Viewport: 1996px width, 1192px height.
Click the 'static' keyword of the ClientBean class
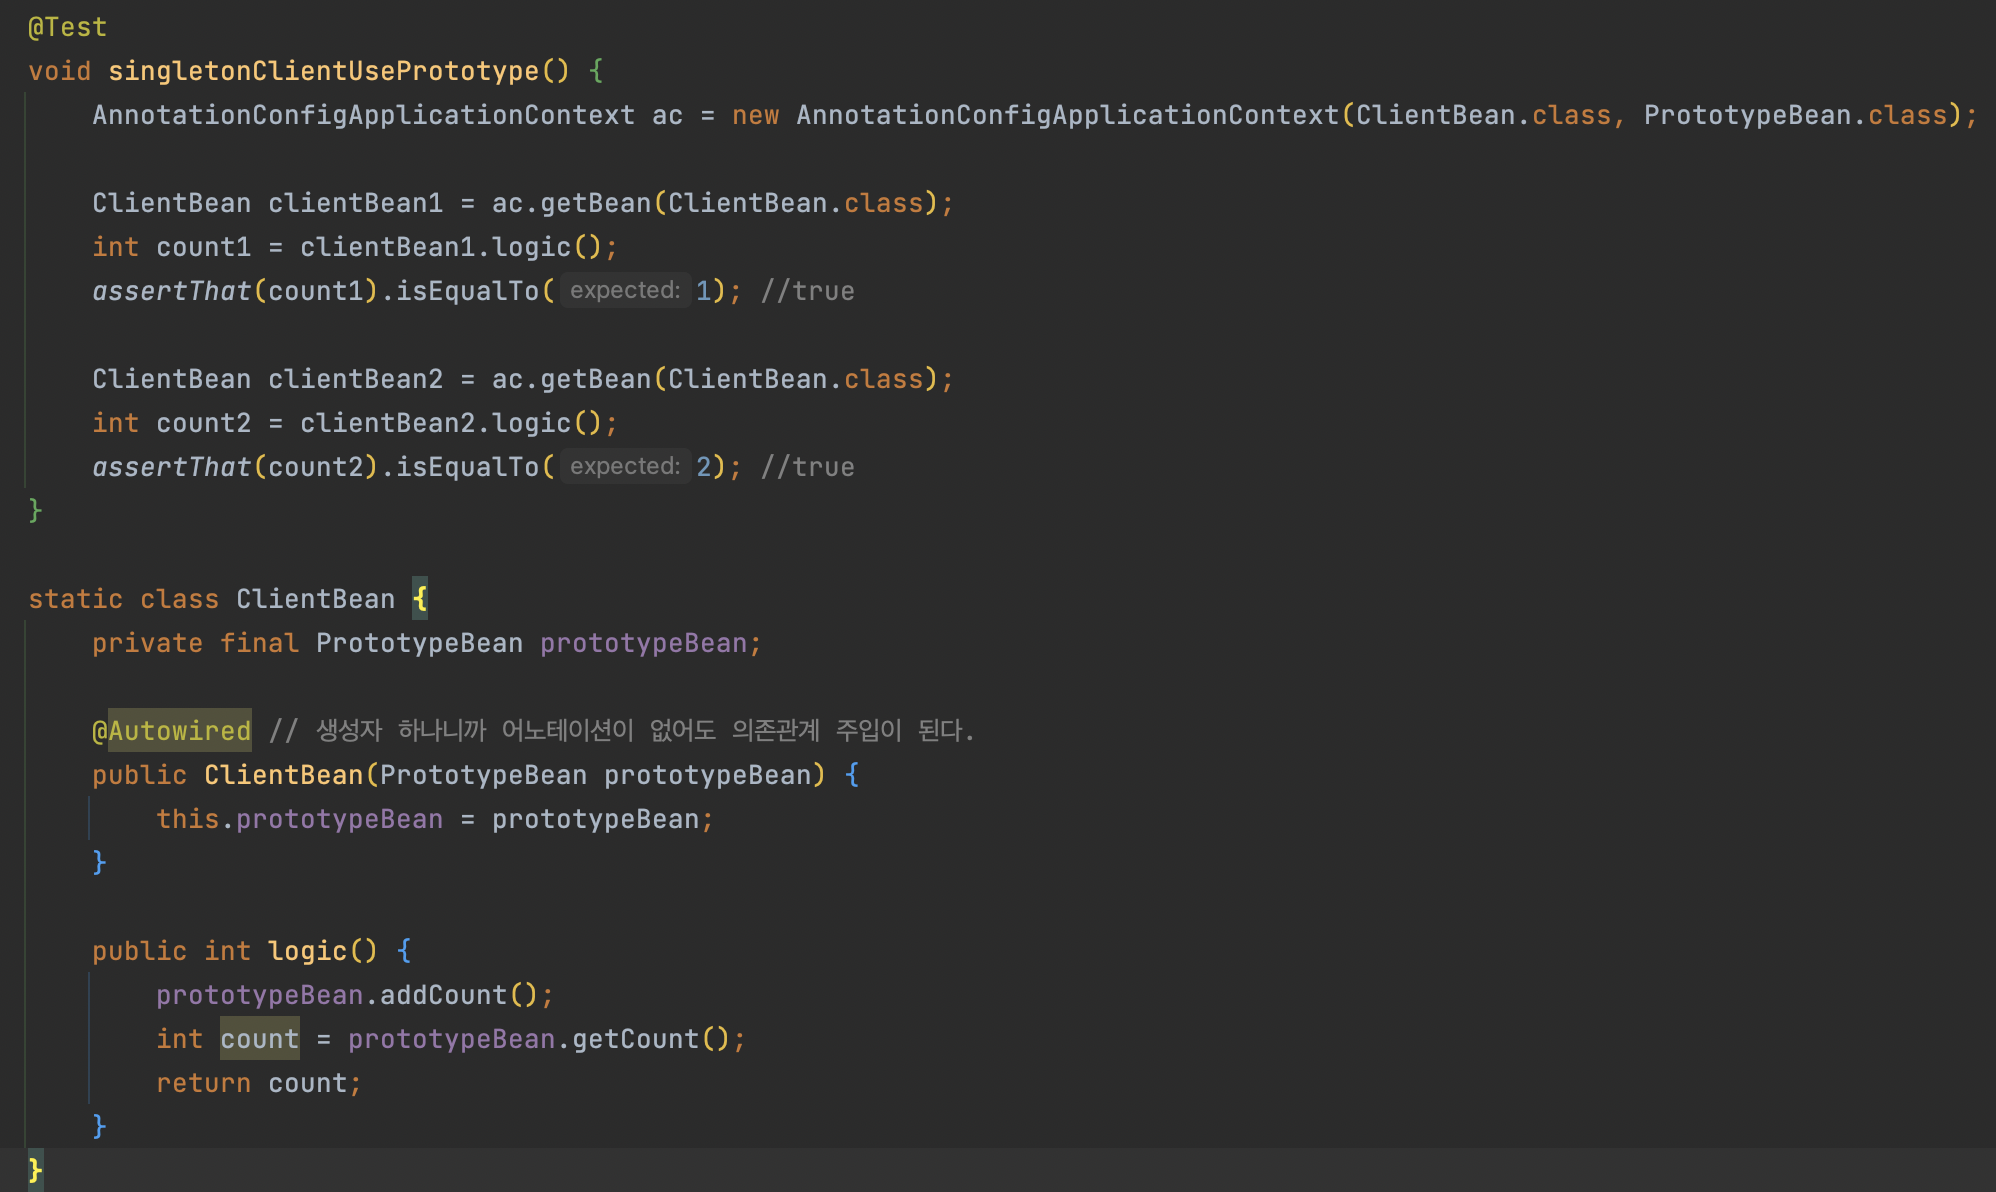tap(75, 599)
